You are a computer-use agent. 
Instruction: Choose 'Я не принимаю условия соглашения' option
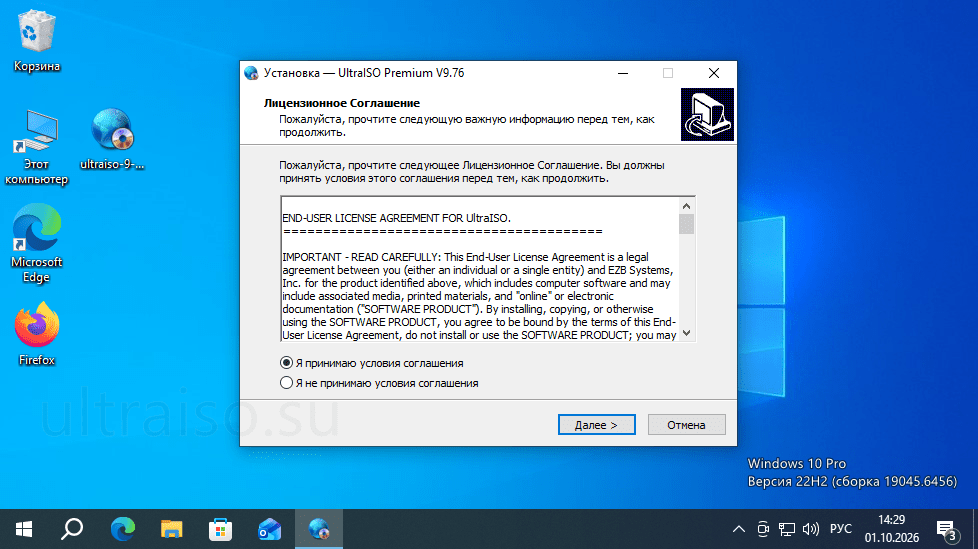pyautogui.click(x=379, y=383)
